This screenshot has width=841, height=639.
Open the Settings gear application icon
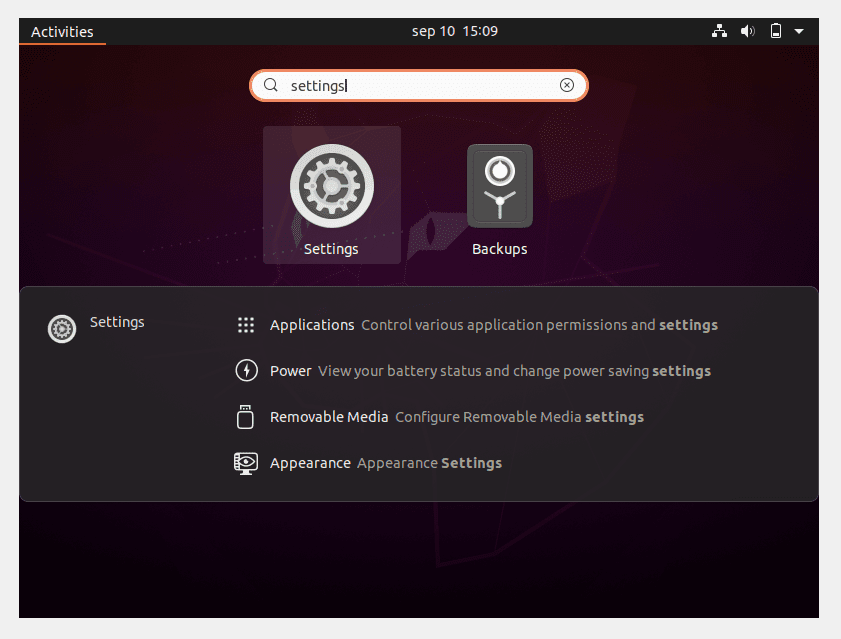(331, 186)
